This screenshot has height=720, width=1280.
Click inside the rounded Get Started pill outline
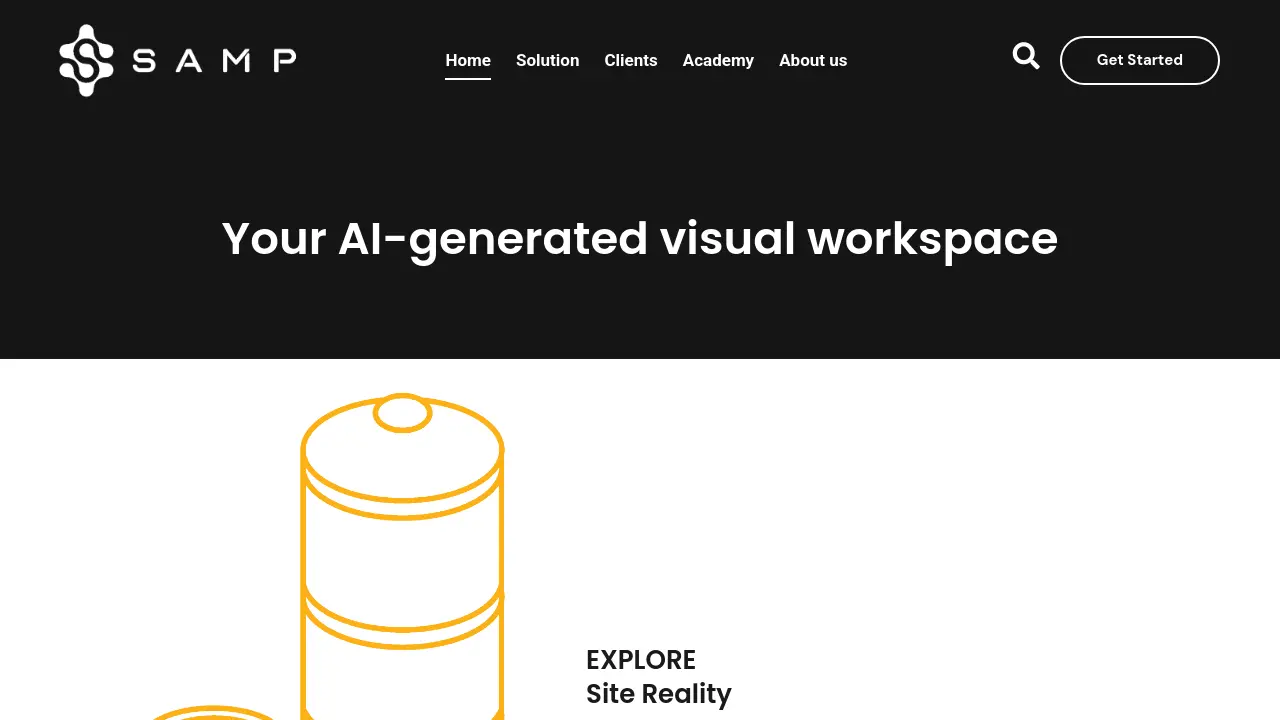(1139, 60)
